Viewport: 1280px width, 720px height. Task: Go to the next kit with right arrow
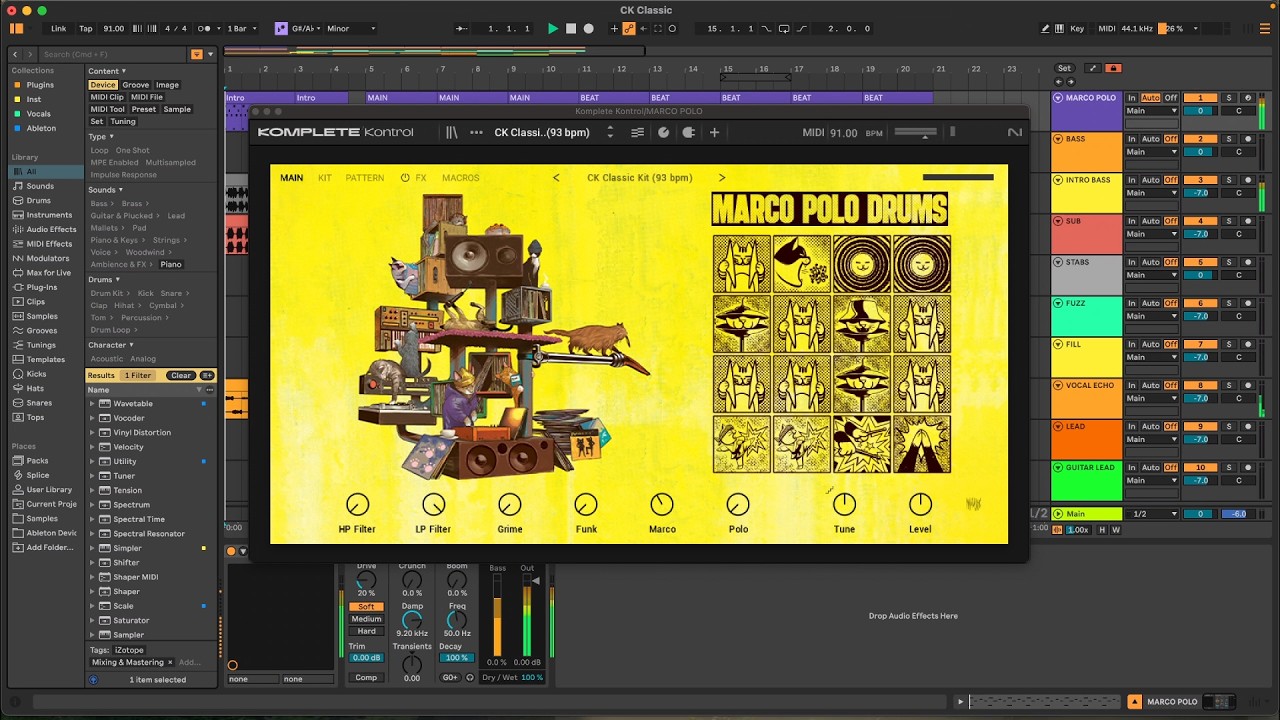[x=722, y=178]
